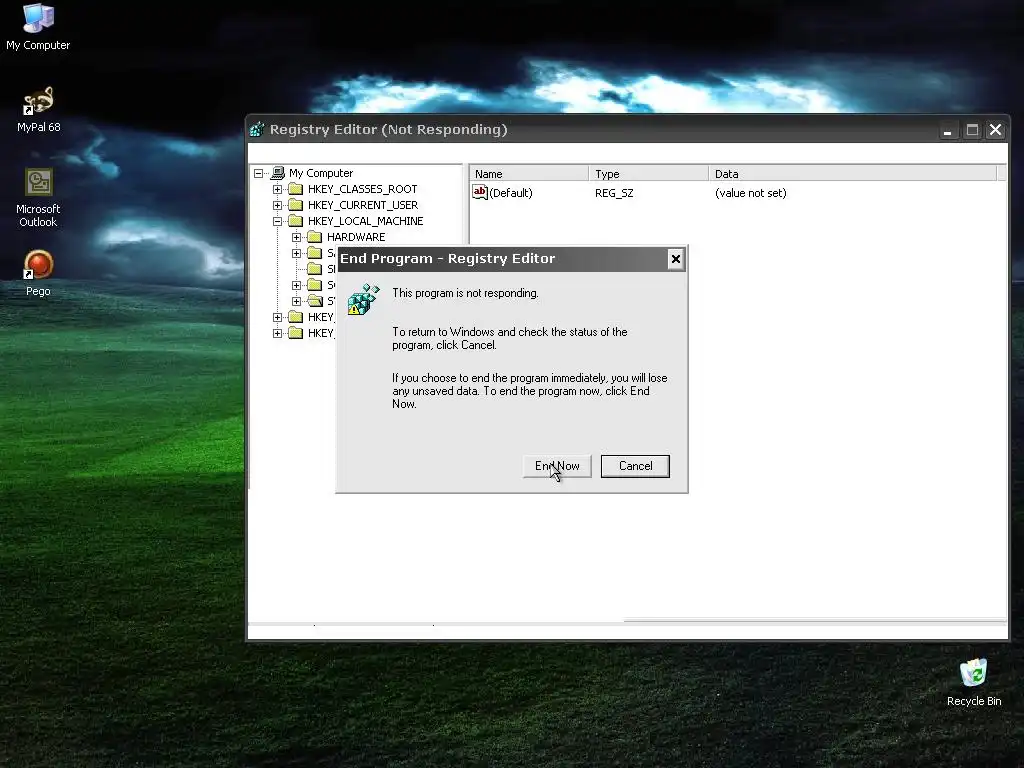The image size is (1024, 768).
Task: Click the Data column header
Action: coord(853,174)
